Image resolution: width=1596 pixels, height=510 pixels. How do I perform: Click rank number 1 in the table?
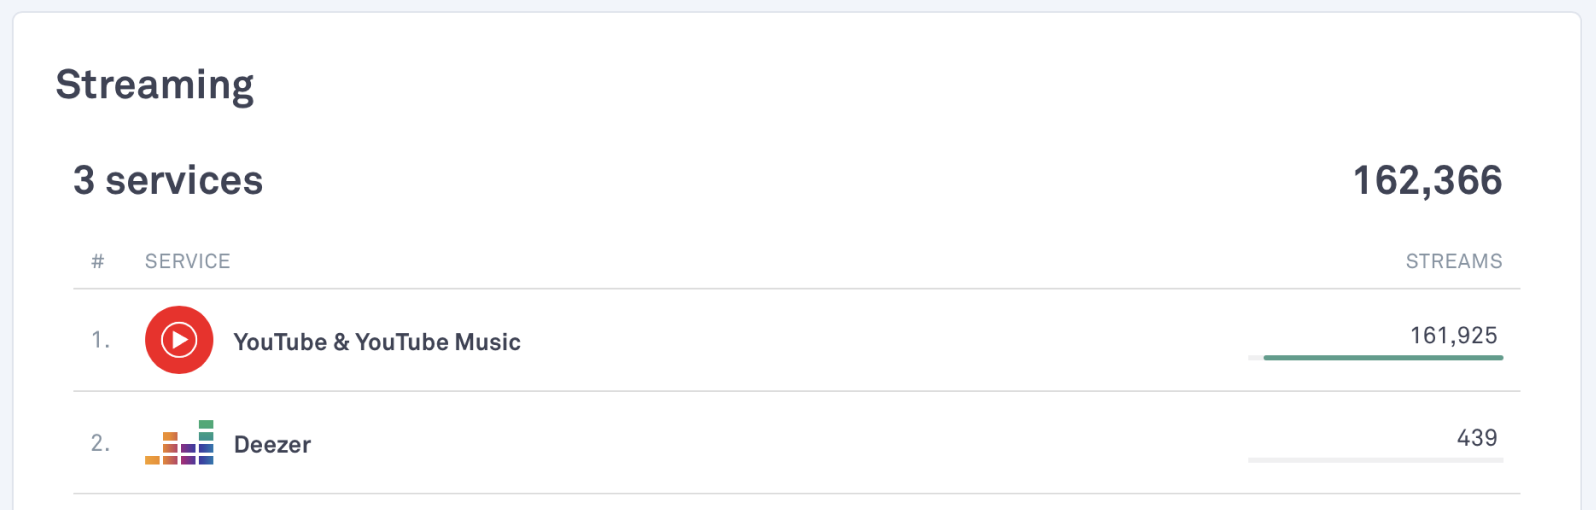pos(100,341)
